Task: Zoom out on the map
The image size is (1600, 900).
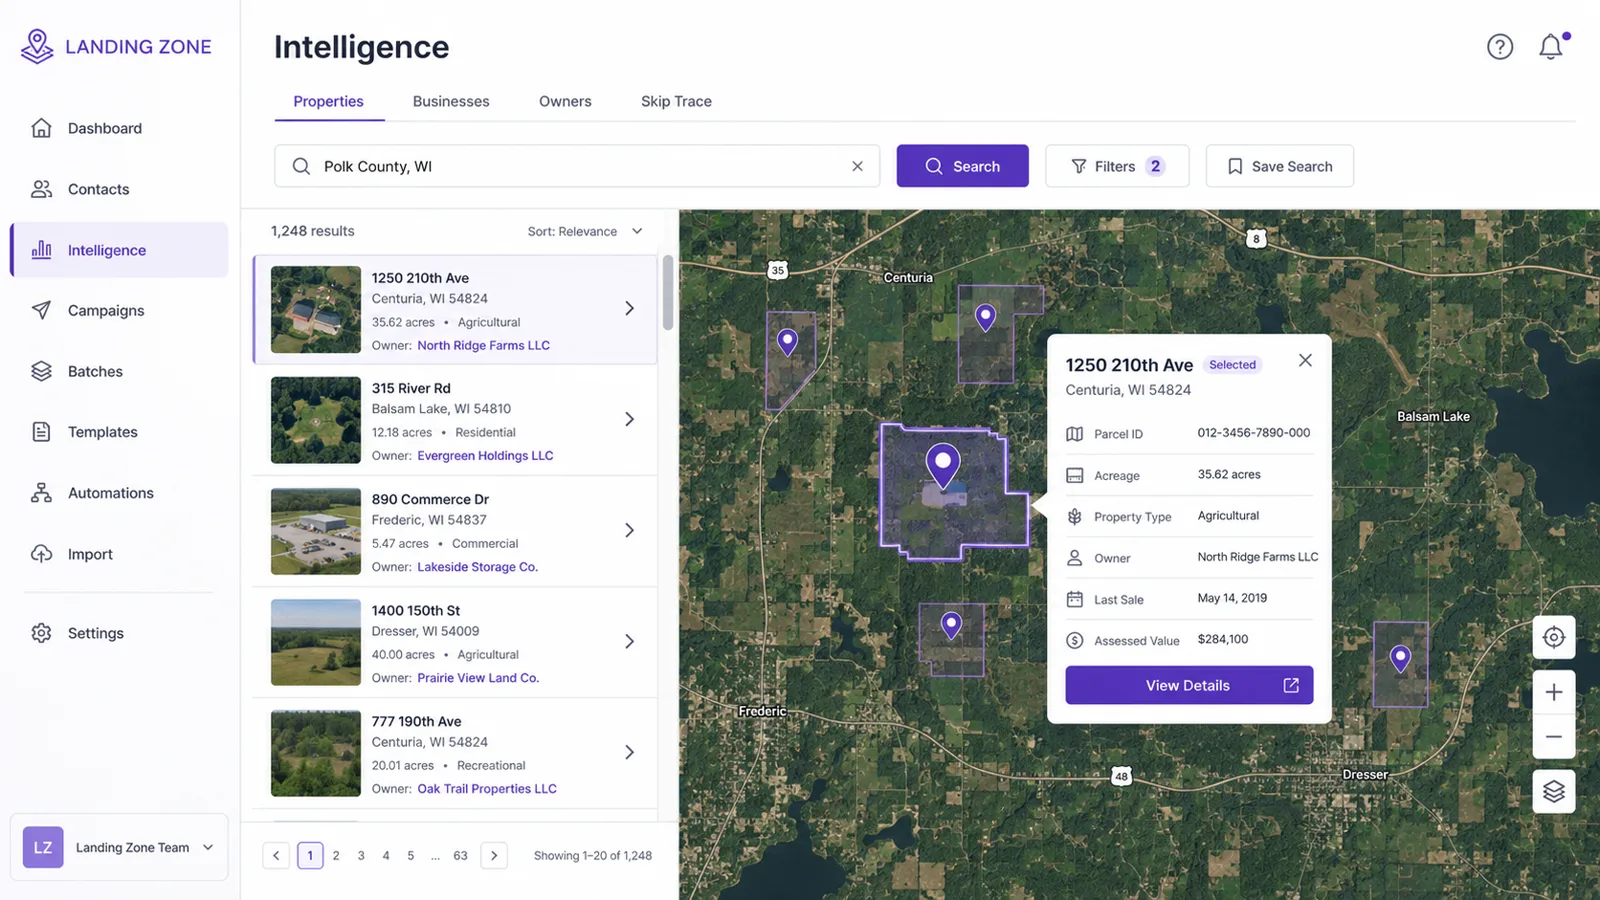Action: coord(1554,737)
